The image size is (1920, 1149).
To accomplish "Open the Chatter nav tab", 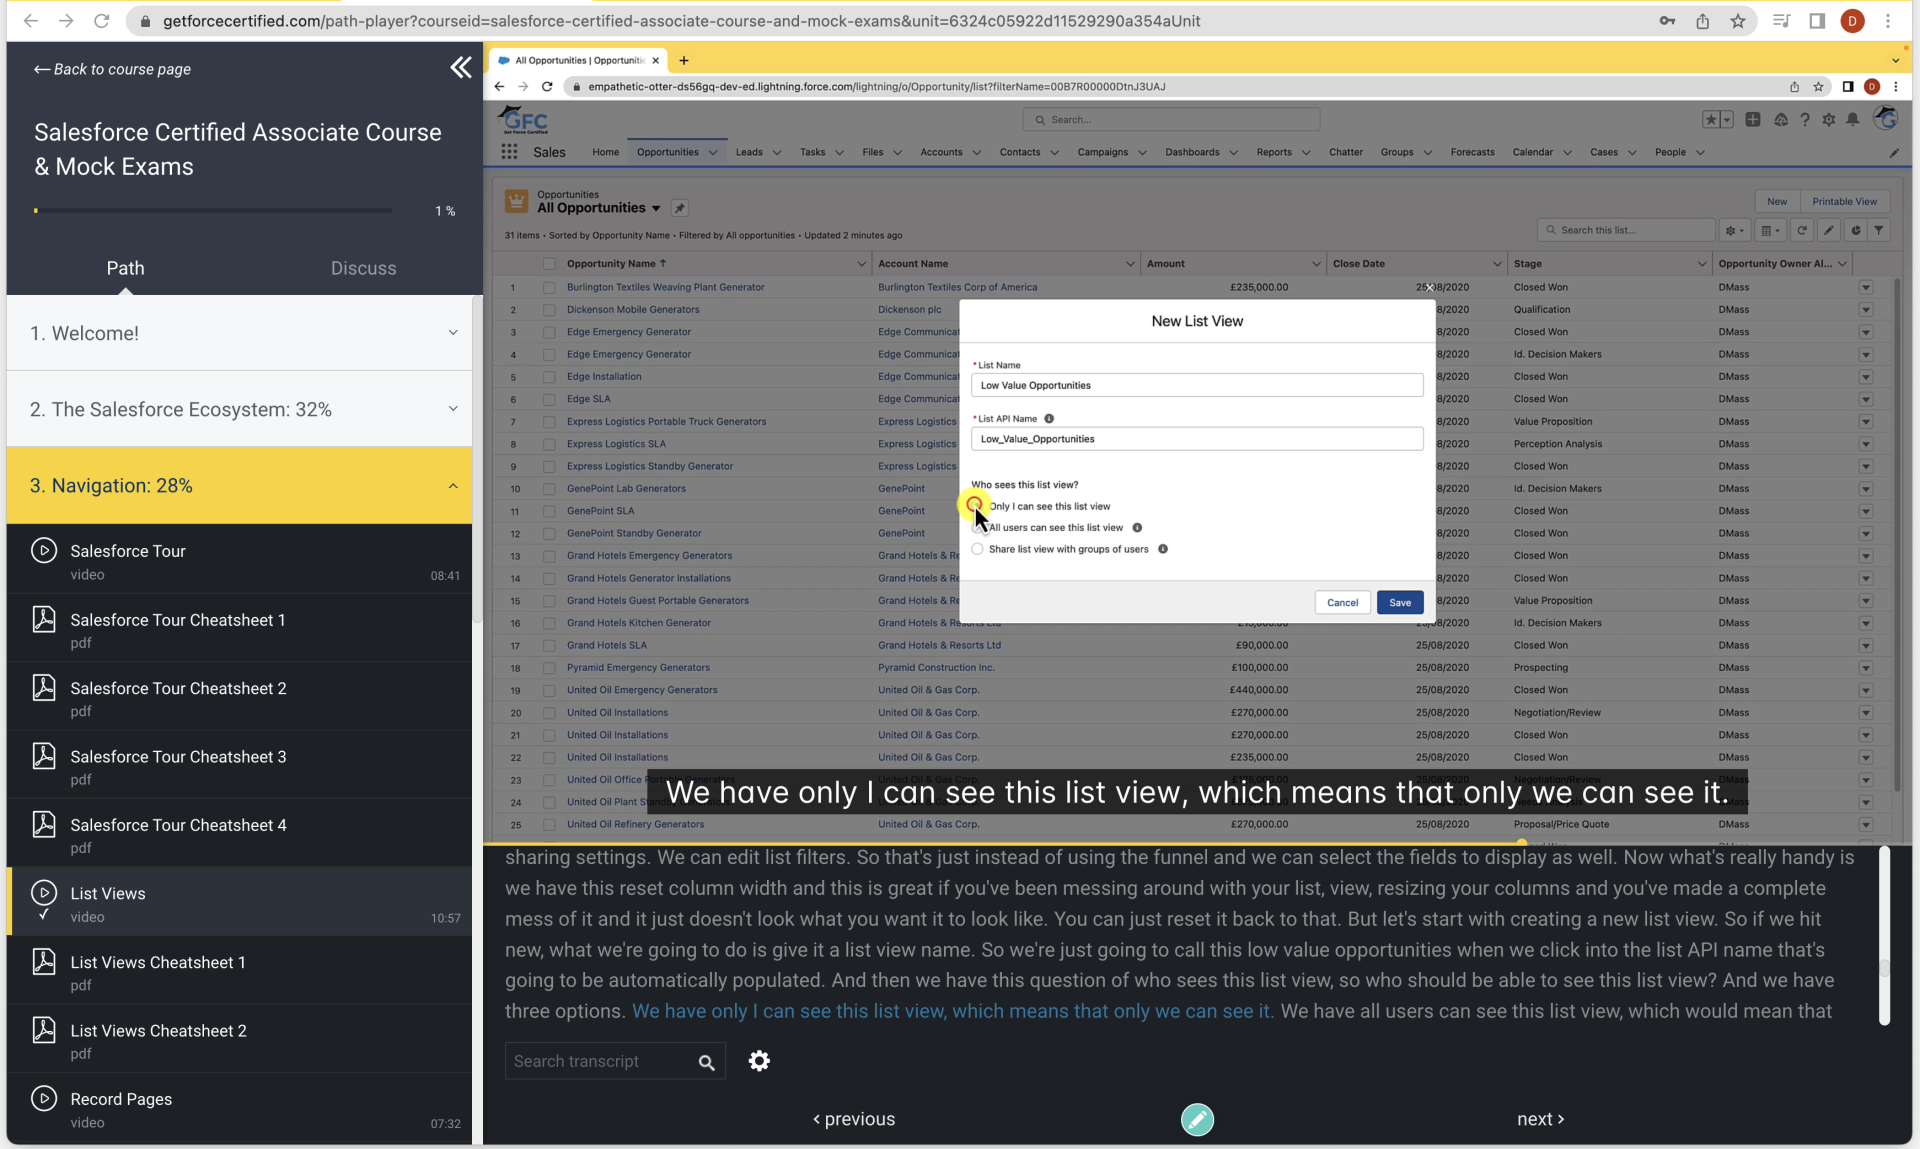I will click(1345, 152).
